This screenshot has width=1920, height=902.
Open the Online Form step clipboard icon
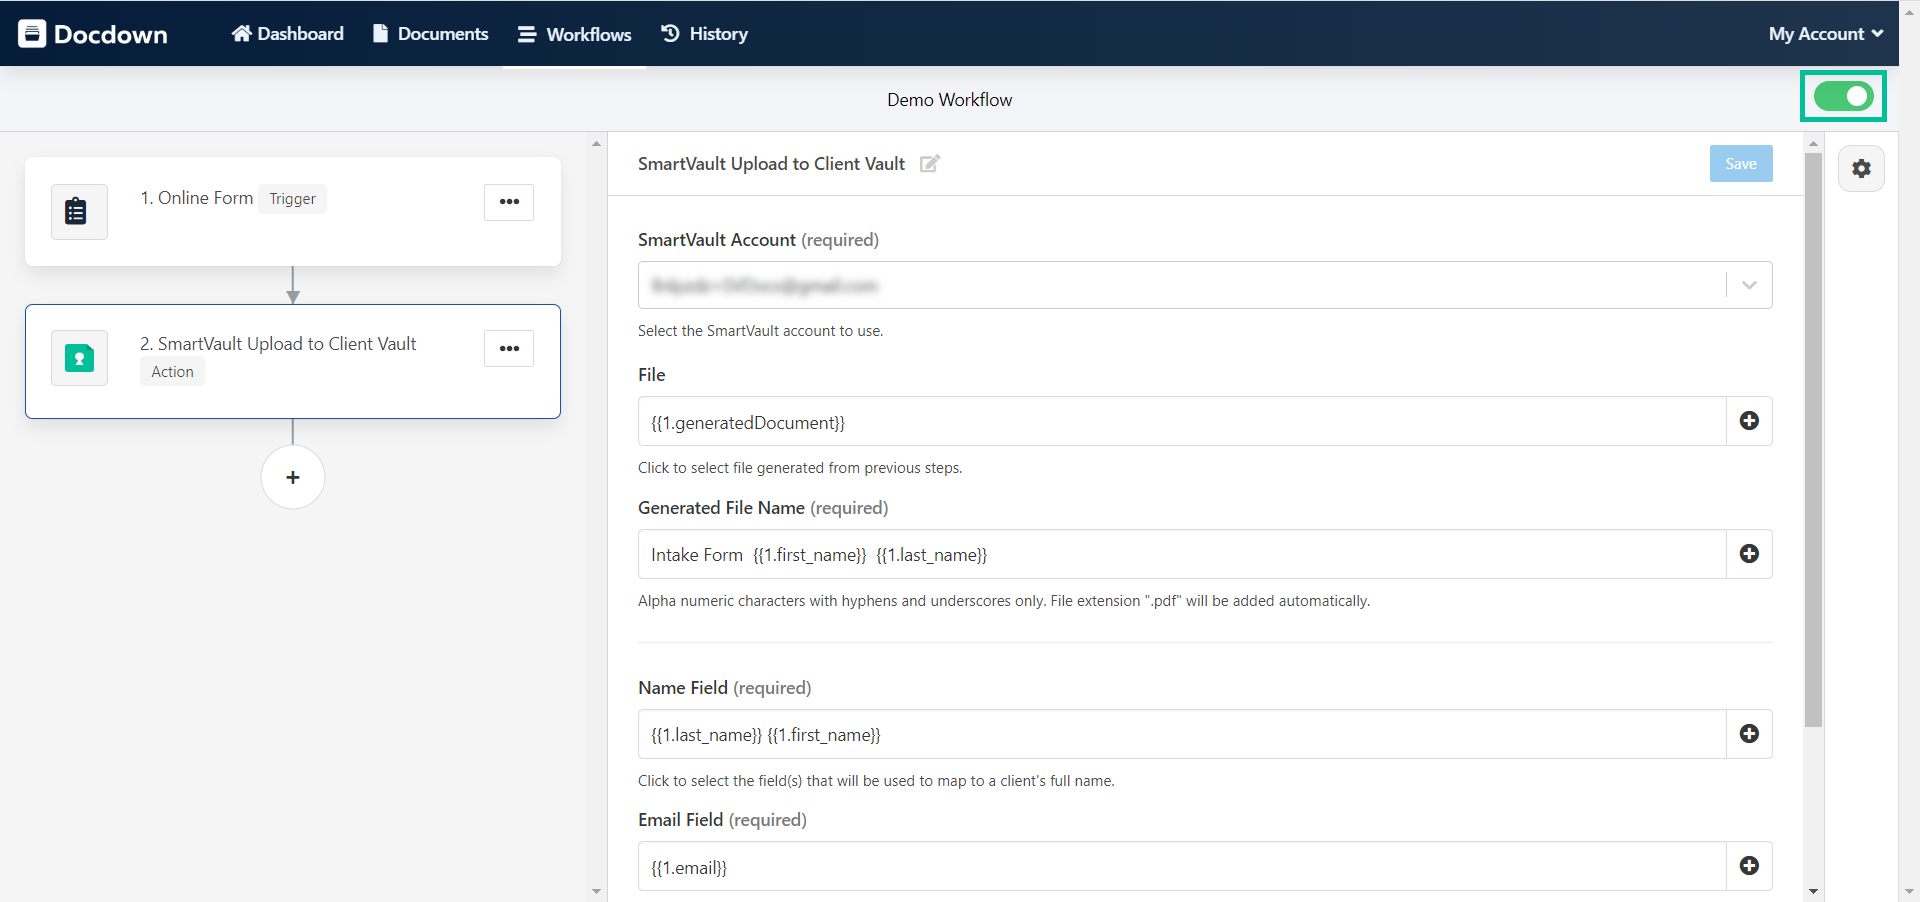[78, 211]
